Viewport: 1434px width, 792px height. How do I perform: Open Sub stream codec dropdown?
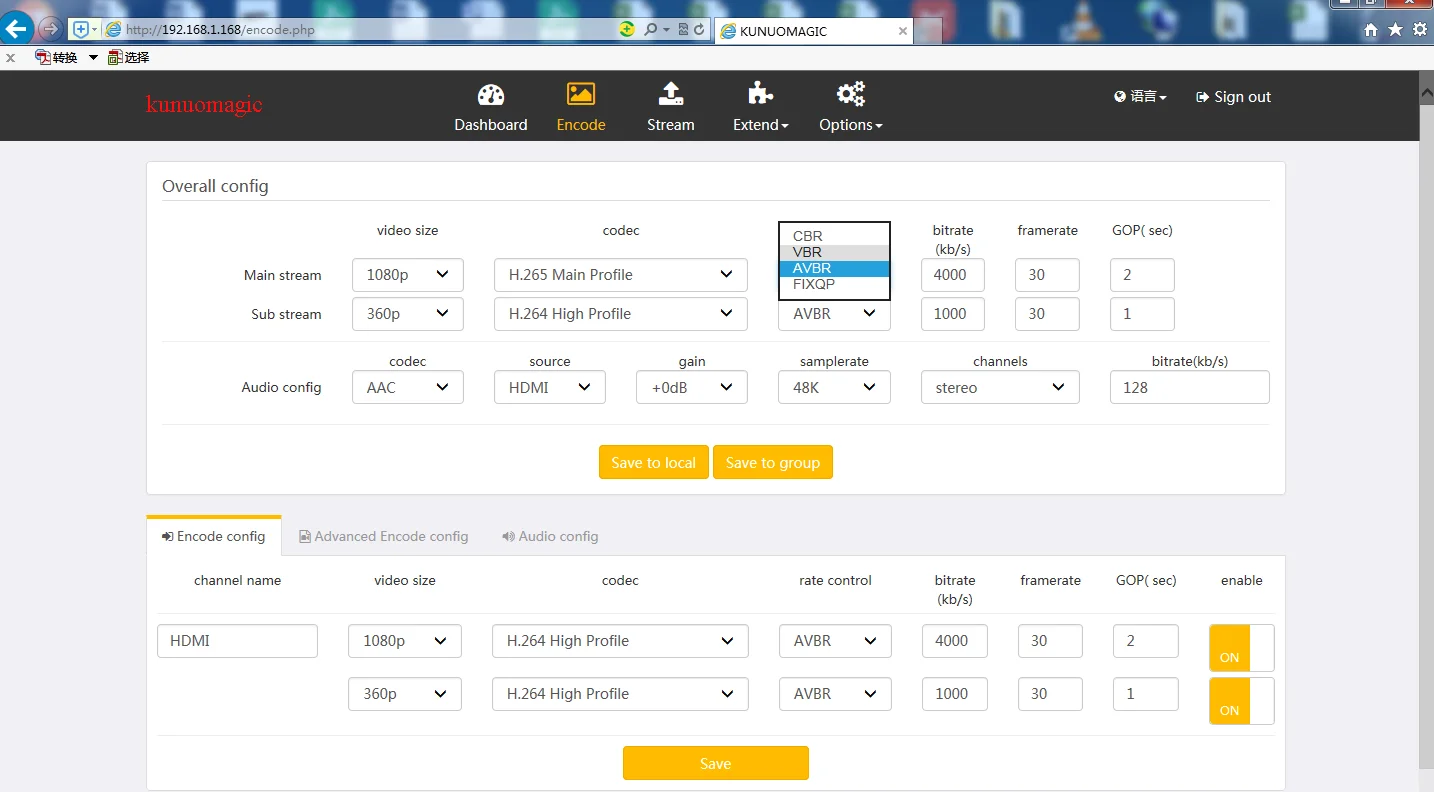(621, 314)
